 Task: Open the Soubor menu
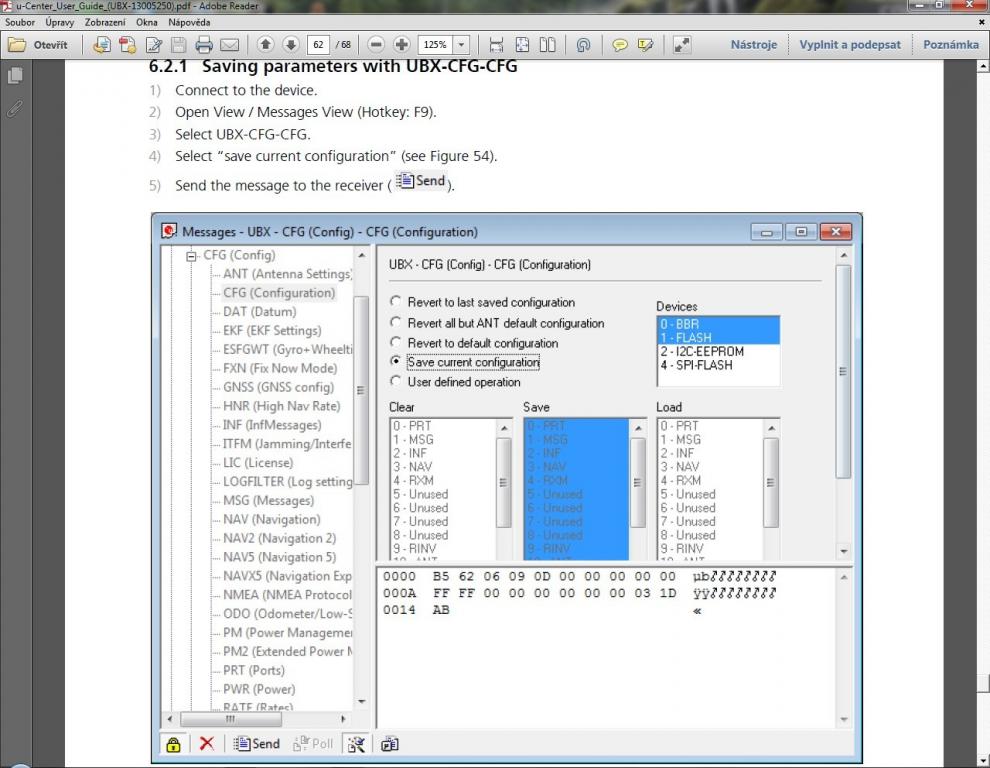pyautogui.click(x=20, y=21)
